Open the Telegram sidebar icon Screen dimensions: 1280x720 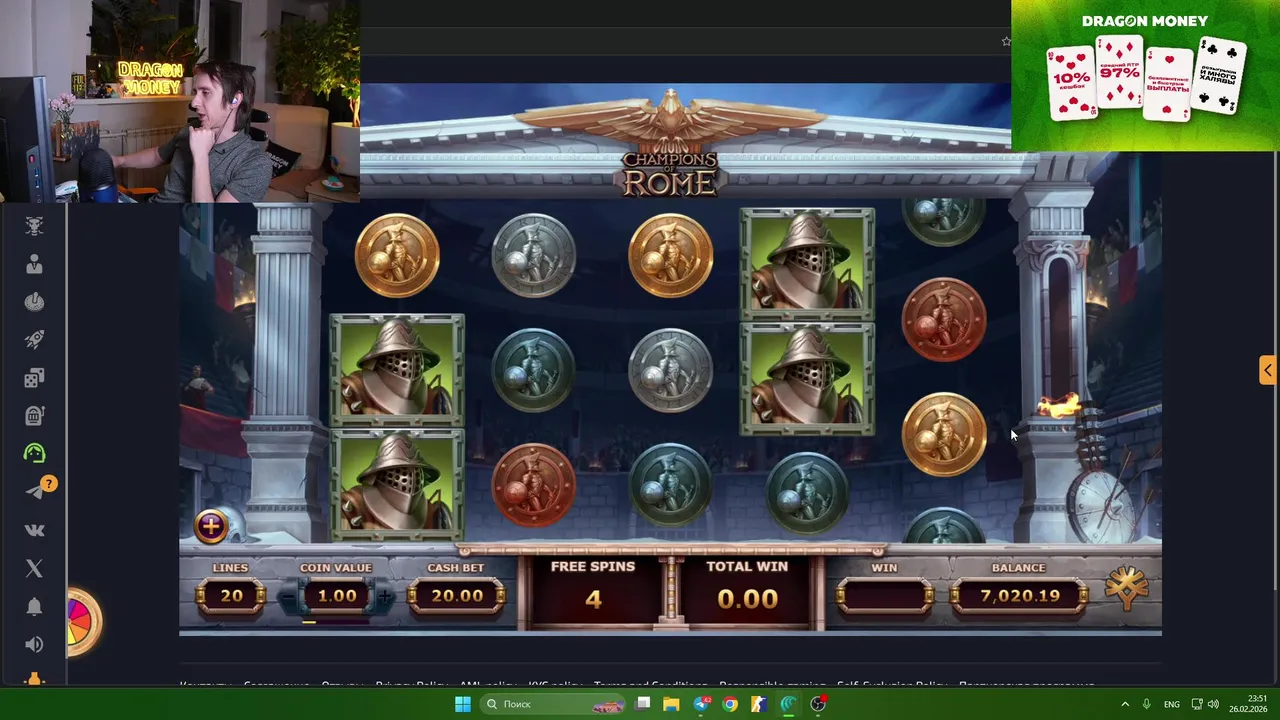tap(34, 491)
